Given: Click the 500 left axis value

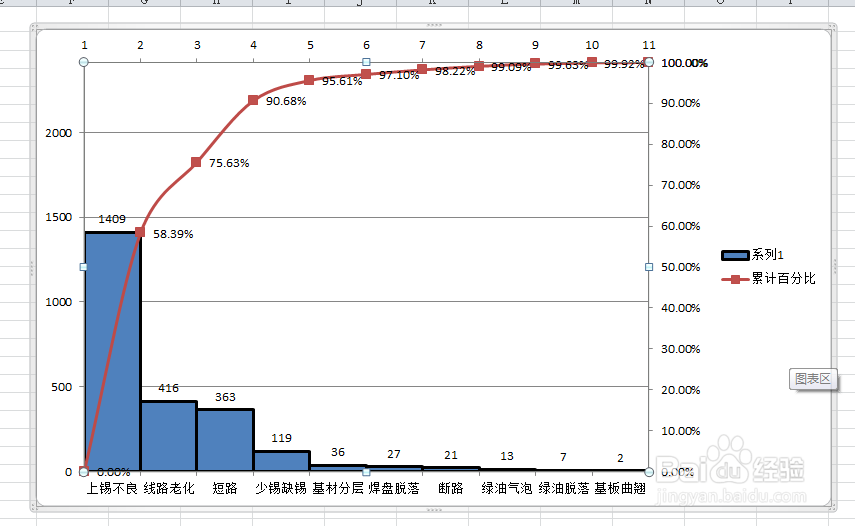Looking at the screenshot, I should coord(62,387).
